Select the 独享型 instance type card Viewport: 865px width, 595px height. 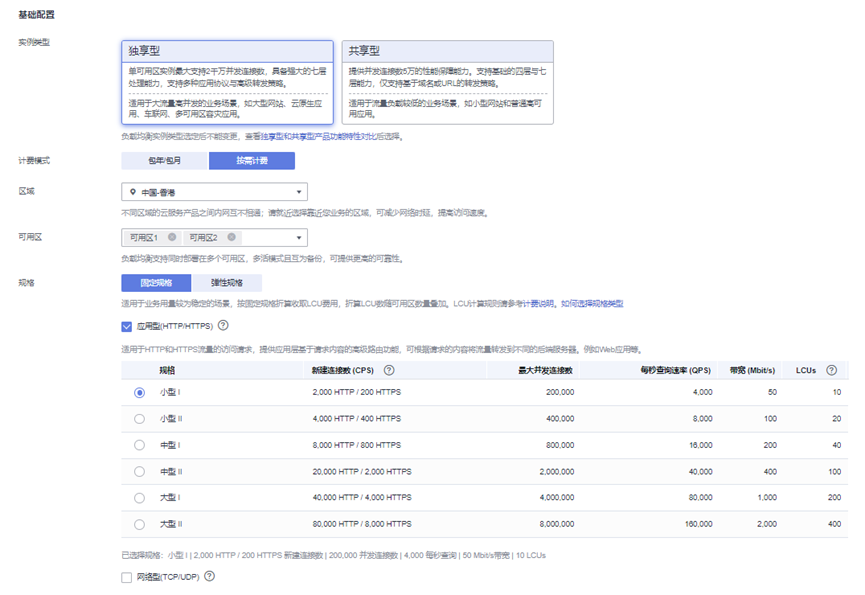pyautogui.click(x=227, y=82)
